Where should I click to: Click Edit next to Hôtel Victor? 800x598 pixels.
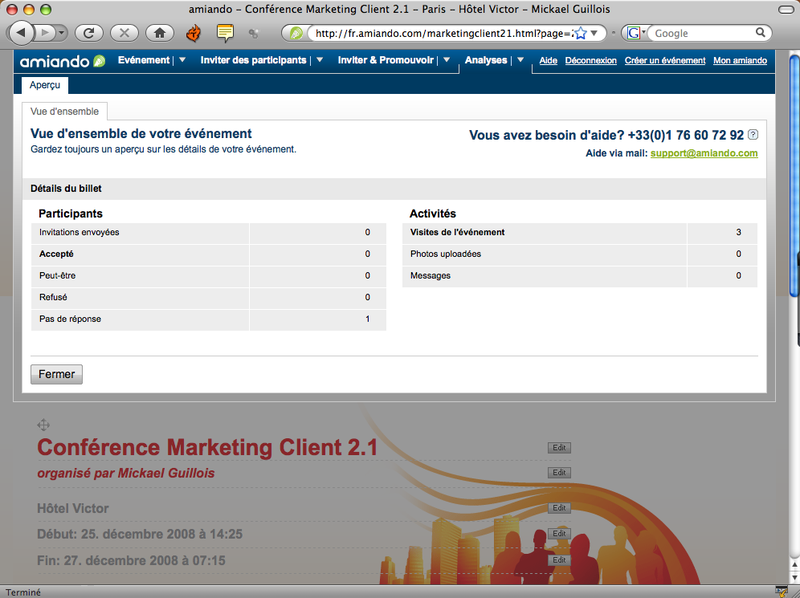coord(559,508)
